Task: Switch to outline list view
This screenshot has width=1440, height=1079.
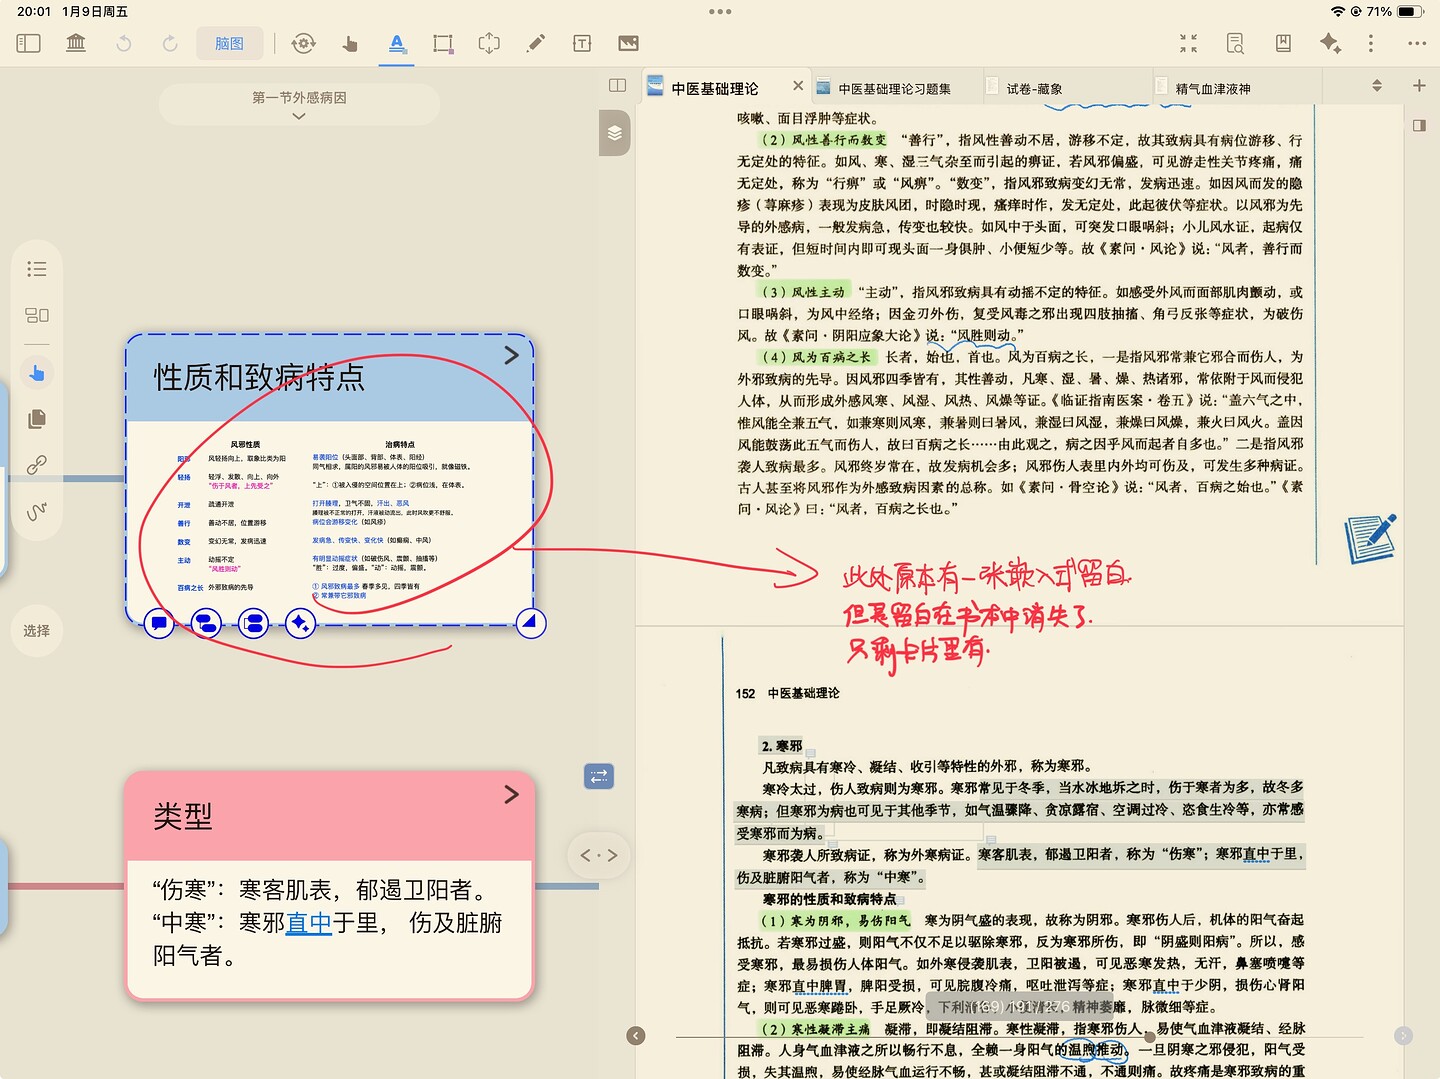Action: point(37,269)
